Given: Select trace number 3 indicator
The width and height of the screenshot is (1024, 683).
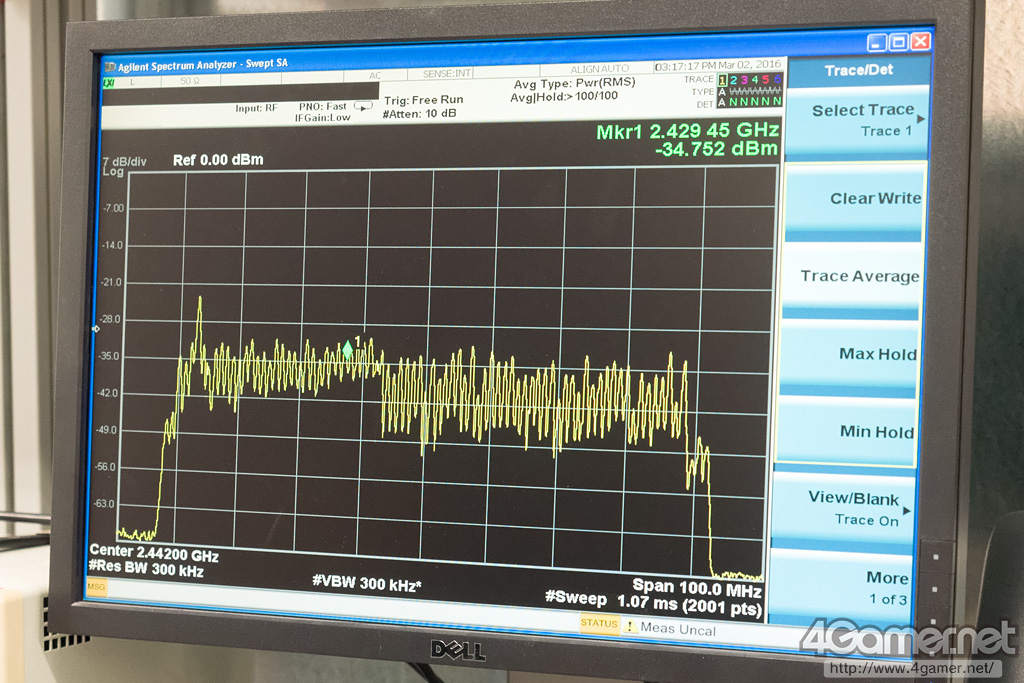Looking at the screenshot, I should (744, 80).
